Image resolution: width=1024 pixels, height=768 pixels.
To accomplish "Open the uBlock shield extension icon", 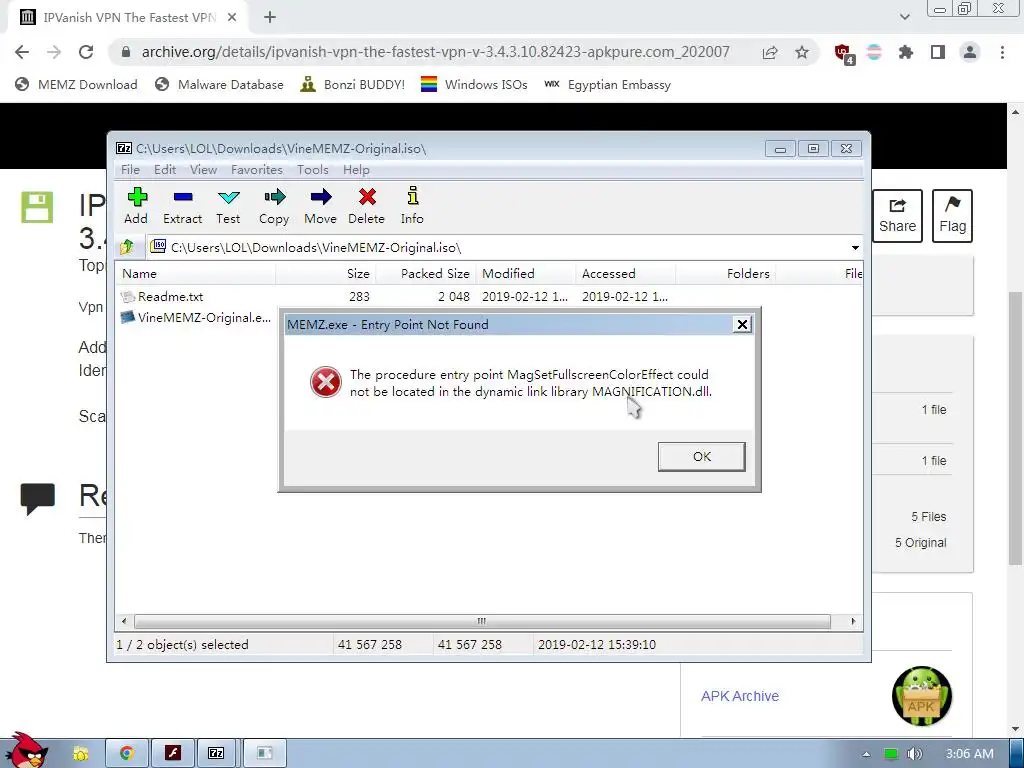I will [x=843, y=53].
